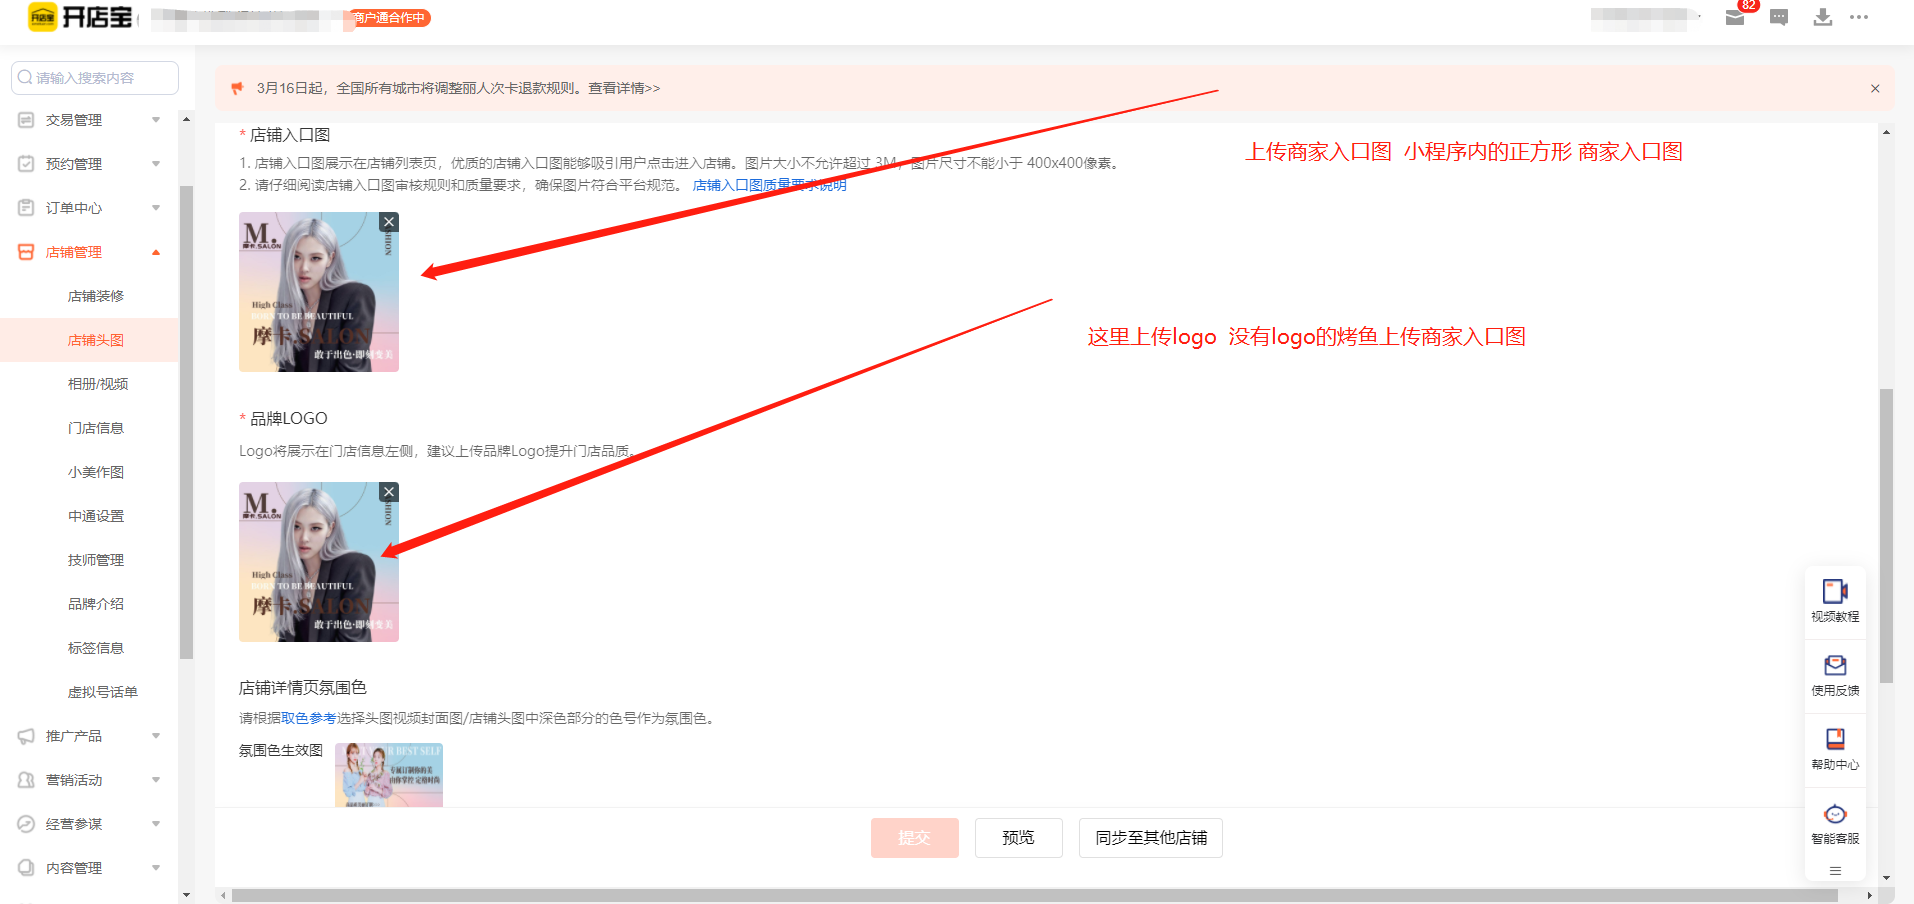The image size is (1914, 904).
Task: Click the 预览 preview button
Action: click(x=1018, y=838)
